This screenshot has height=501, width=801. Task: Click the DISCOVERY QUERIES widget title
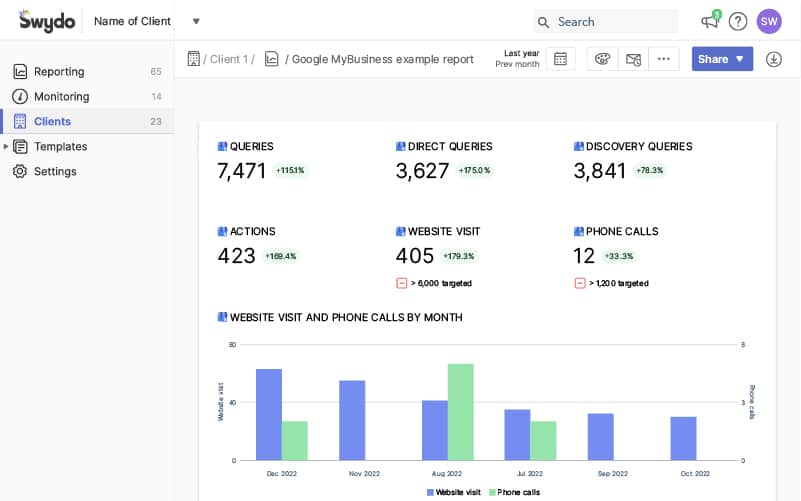[x=639, y=147]
